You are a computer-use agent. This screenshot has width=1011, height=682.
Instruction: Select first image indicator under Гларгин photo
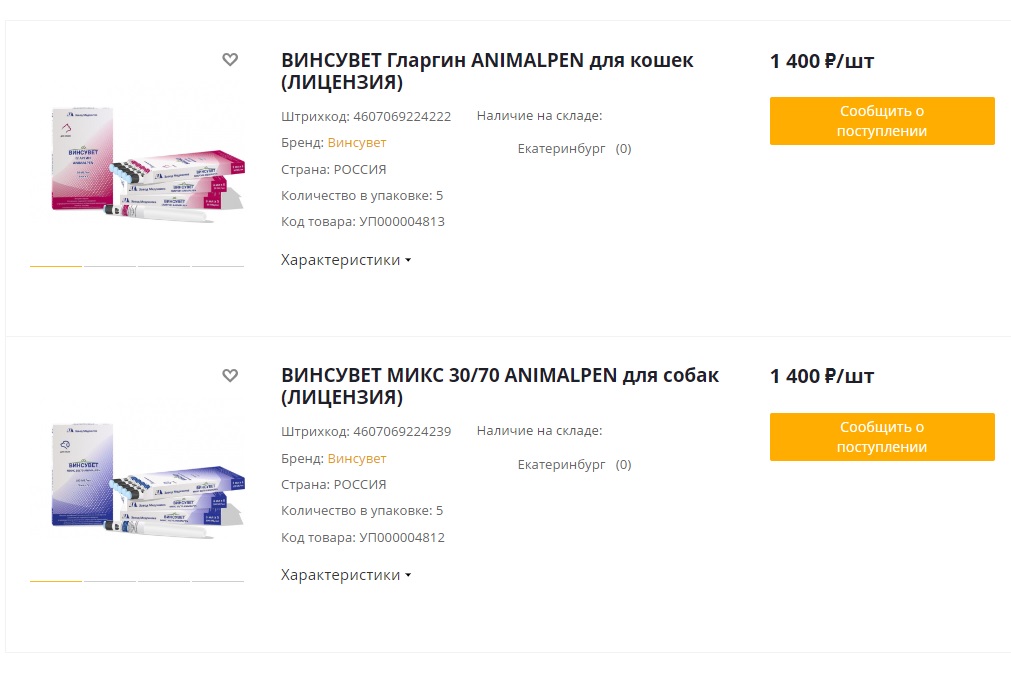point(56,266)
